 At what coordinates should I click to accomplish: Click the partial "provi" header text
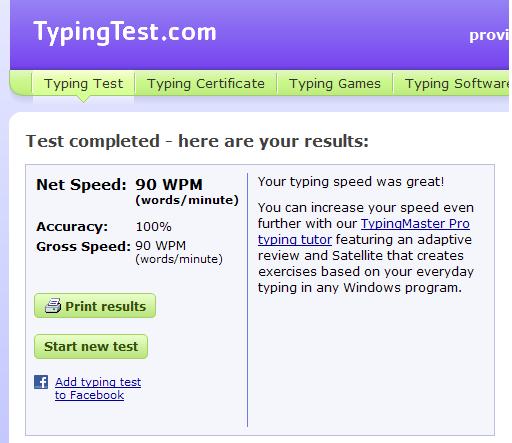coord(489,35)
